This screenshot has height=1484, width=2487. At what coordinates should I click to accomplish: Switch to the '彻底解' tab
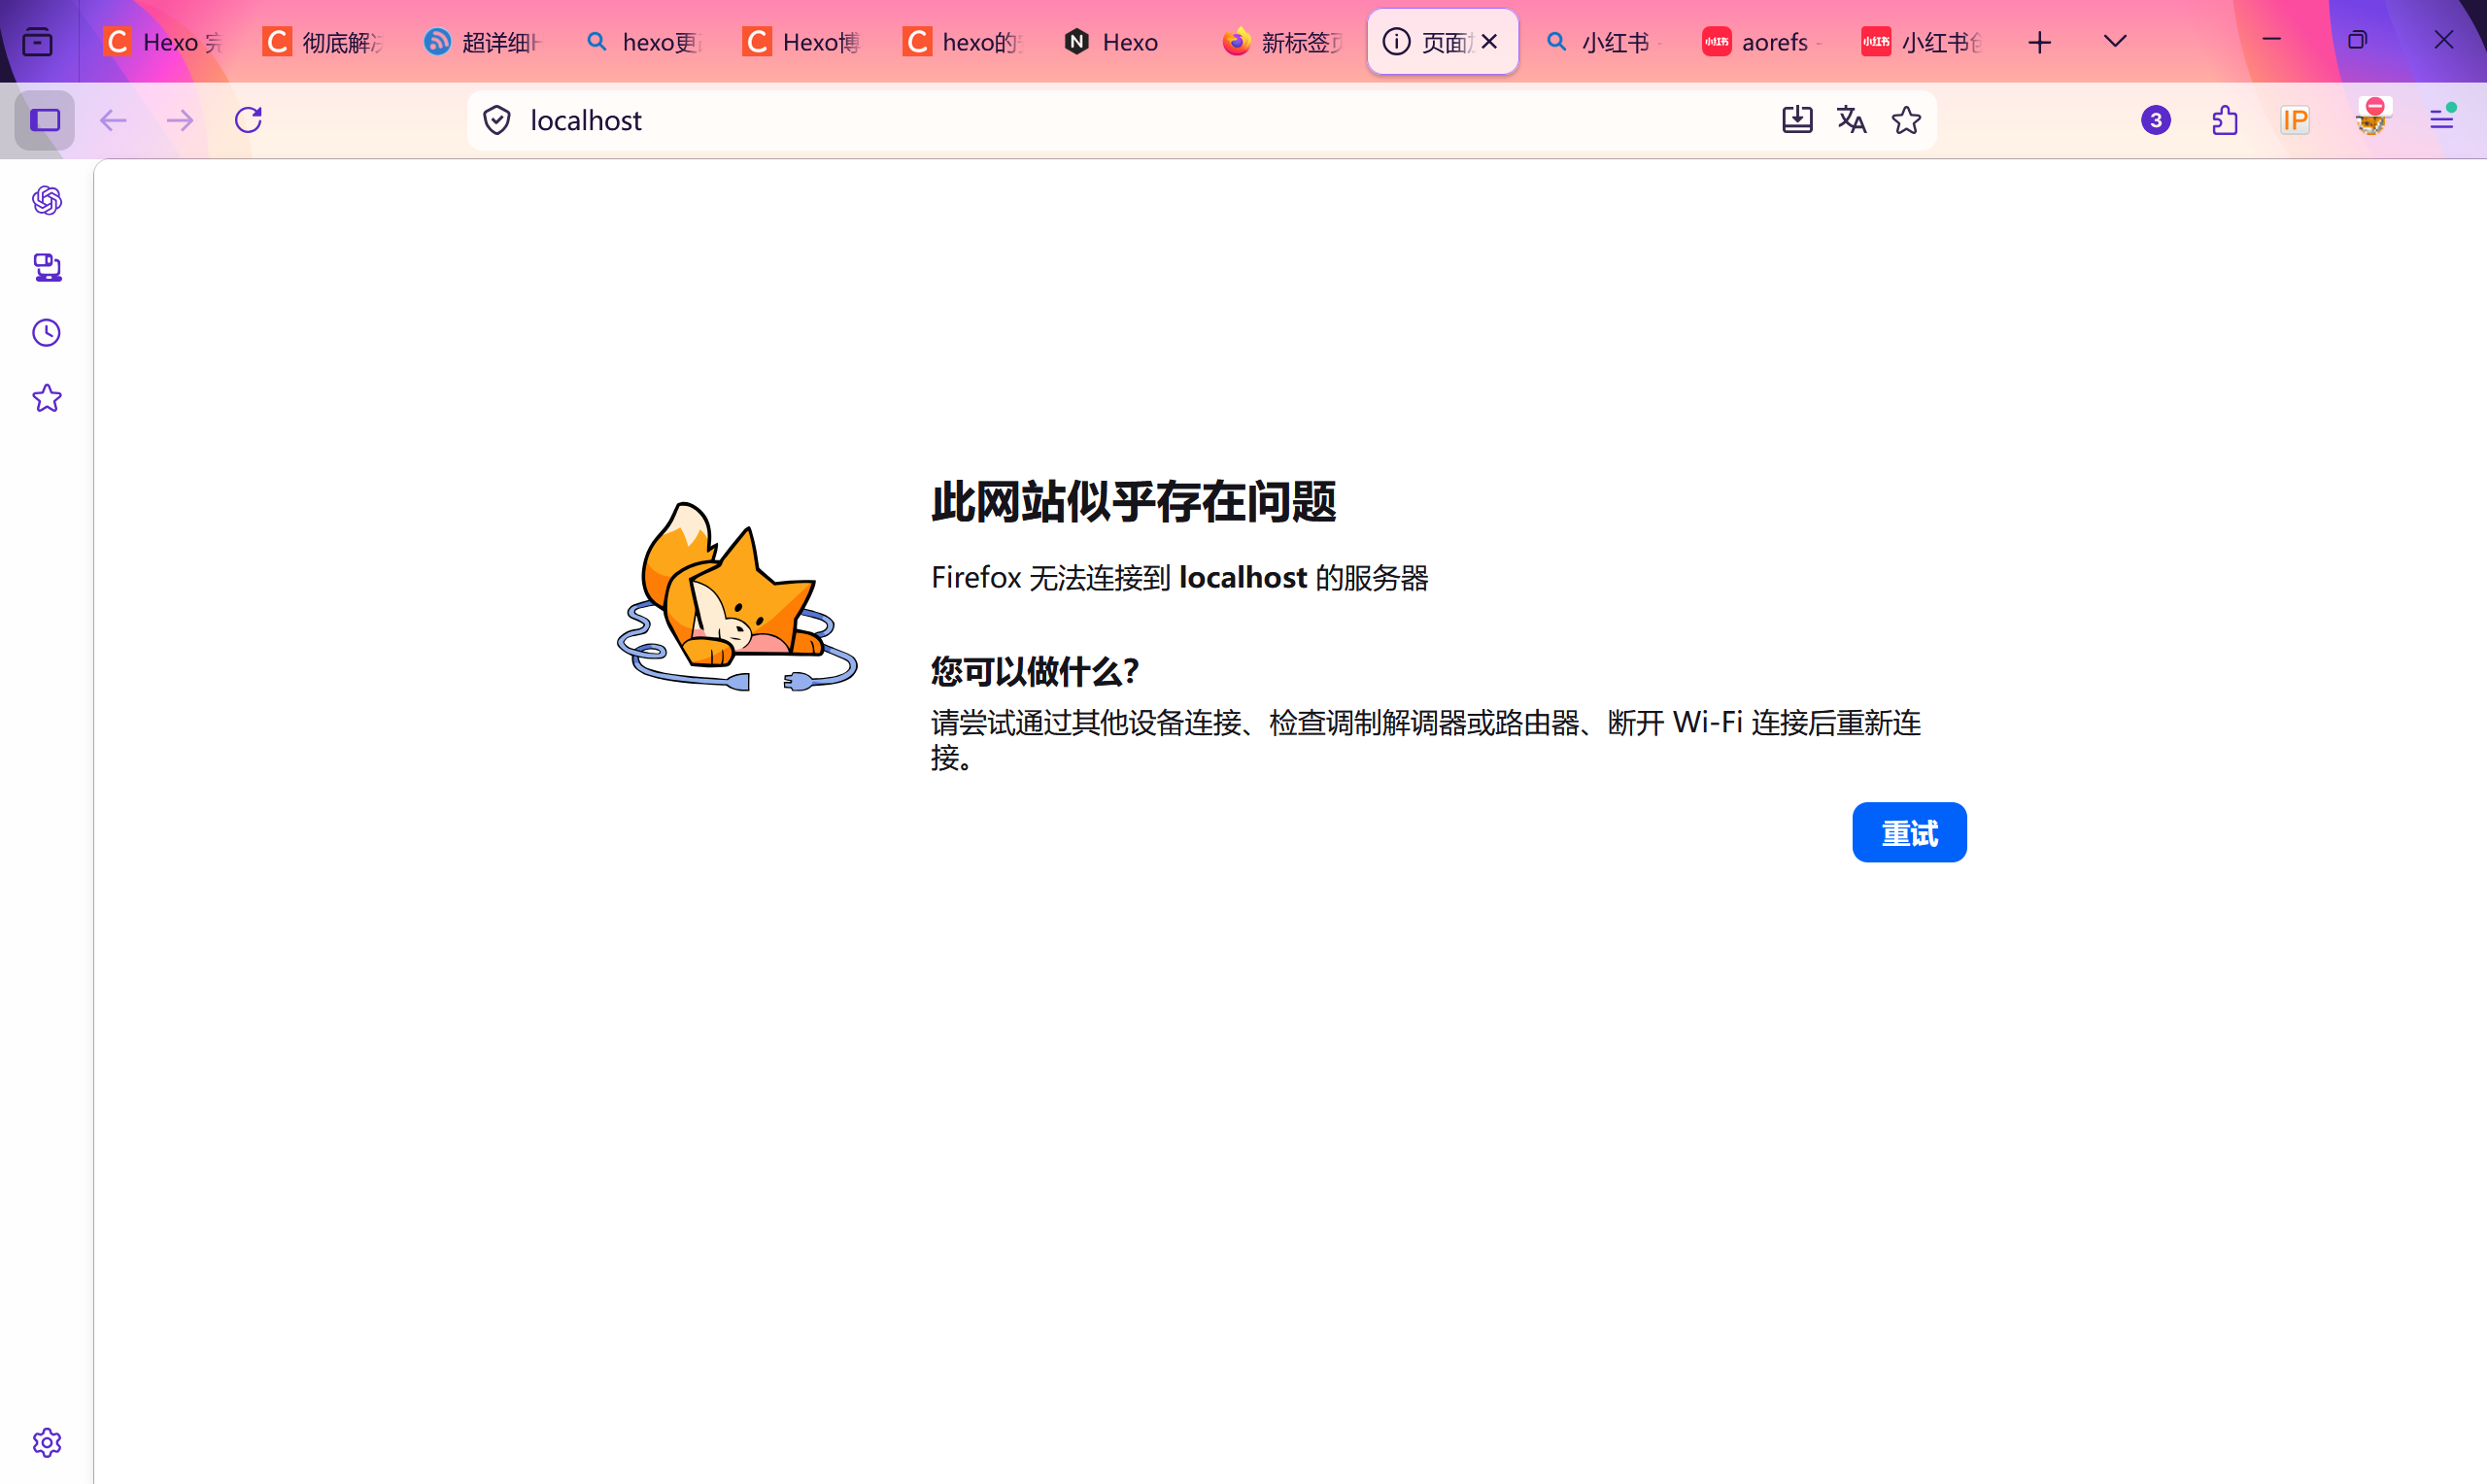[x=324, y=42]
